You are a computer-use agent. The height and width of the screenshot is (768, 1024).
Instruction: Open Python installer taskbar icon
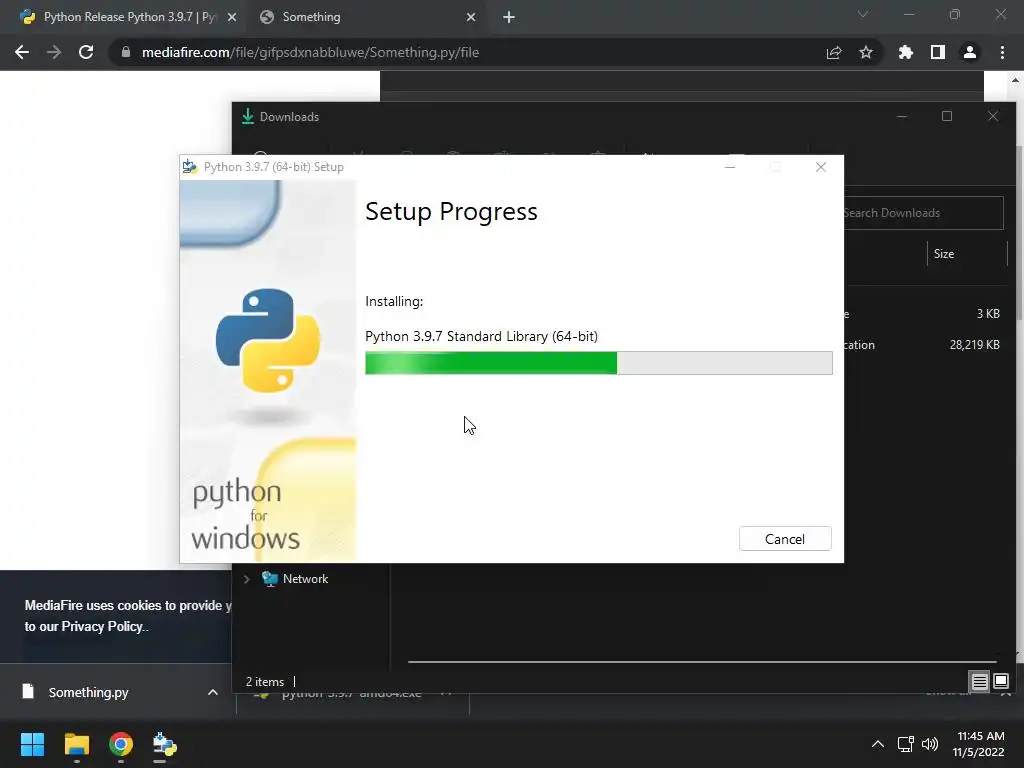(x=164, y=744)
